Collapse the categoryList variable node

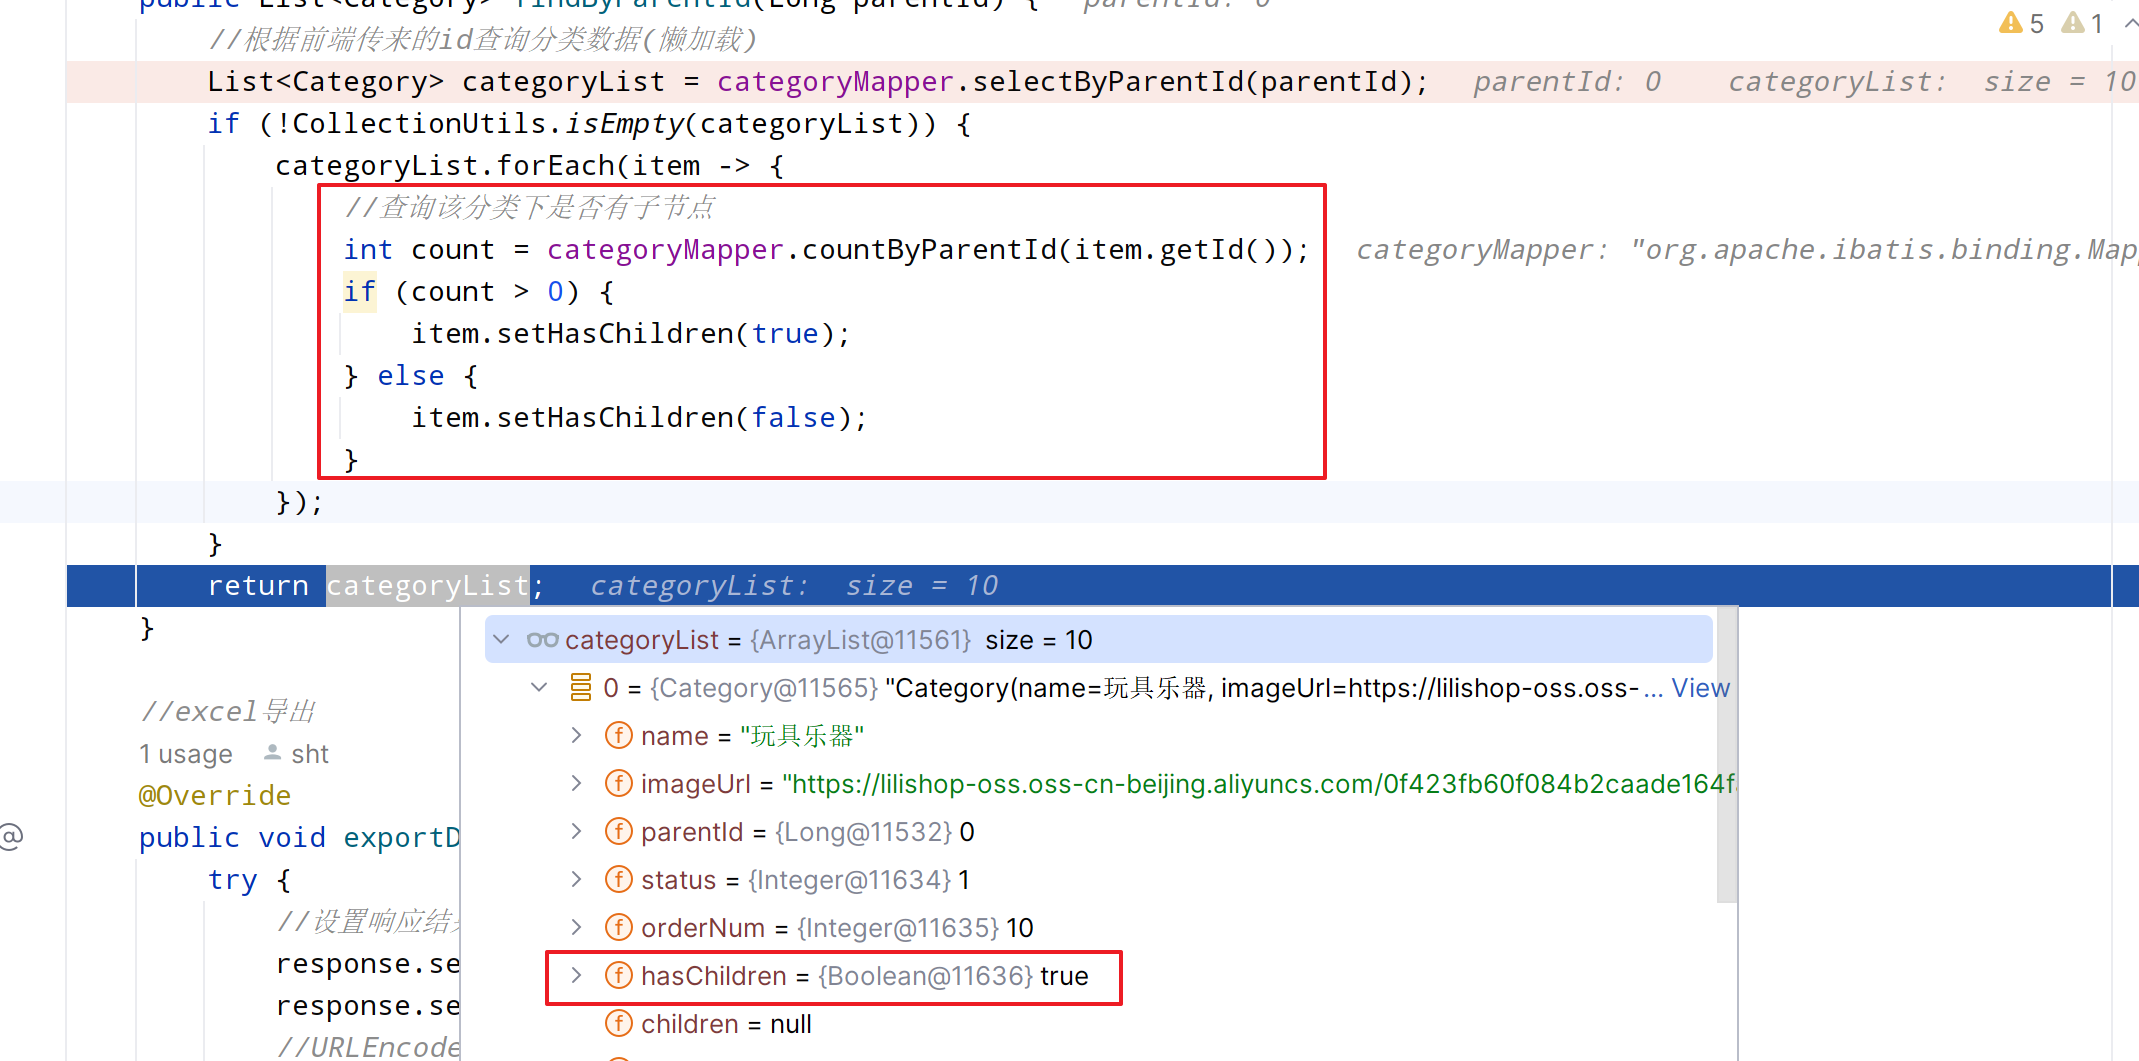click(502, 640)
